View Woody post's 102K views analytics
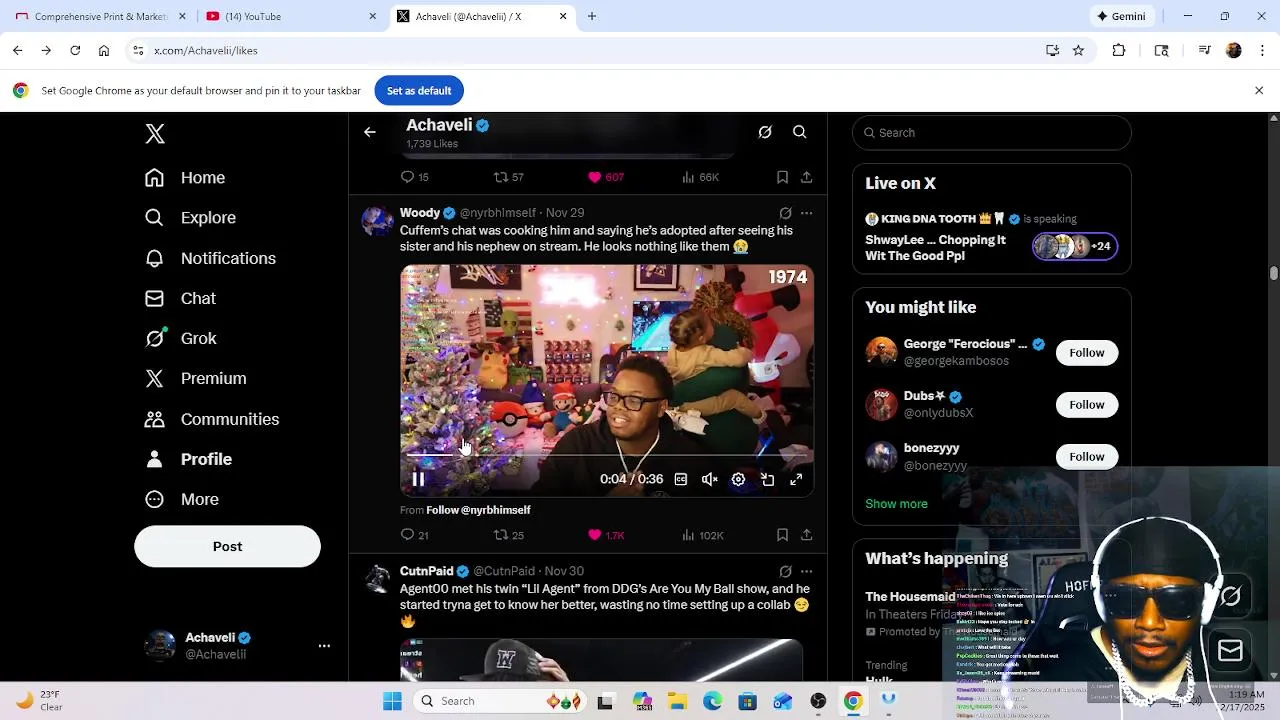The width and height of the screenshot is (1280, 720). tap(702, 535)
